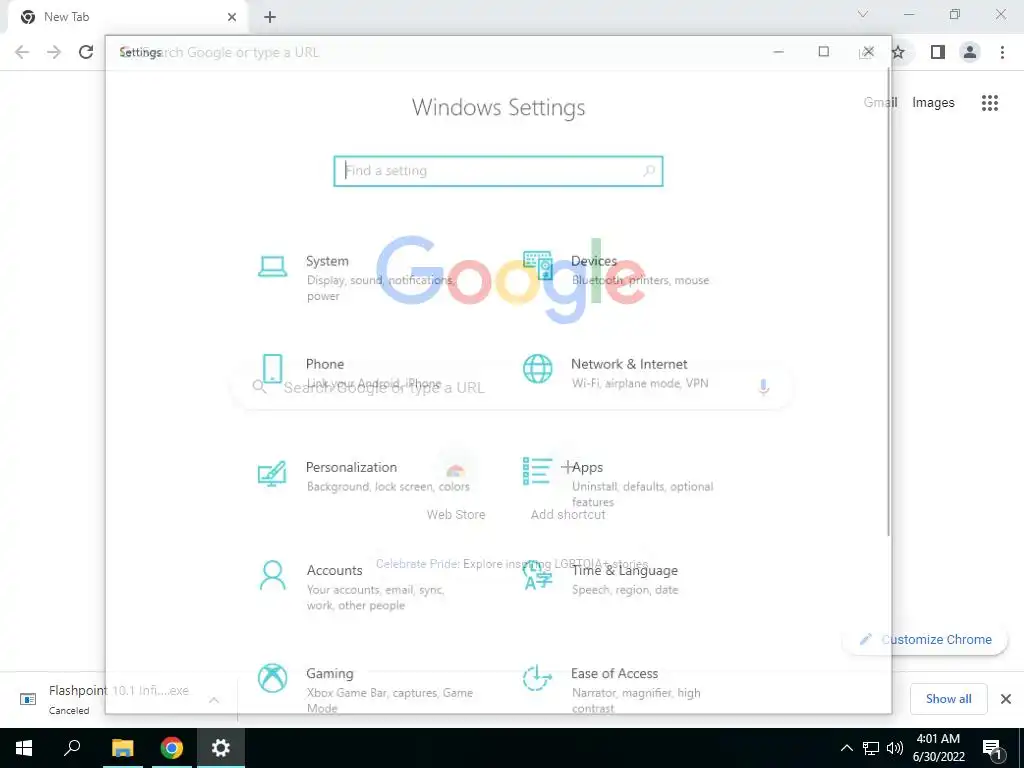The width and height of the screenshot is (1024, 768).
Task: Click the Customize Chrome button
Action: pyautogui.click(x=925, y=639)
